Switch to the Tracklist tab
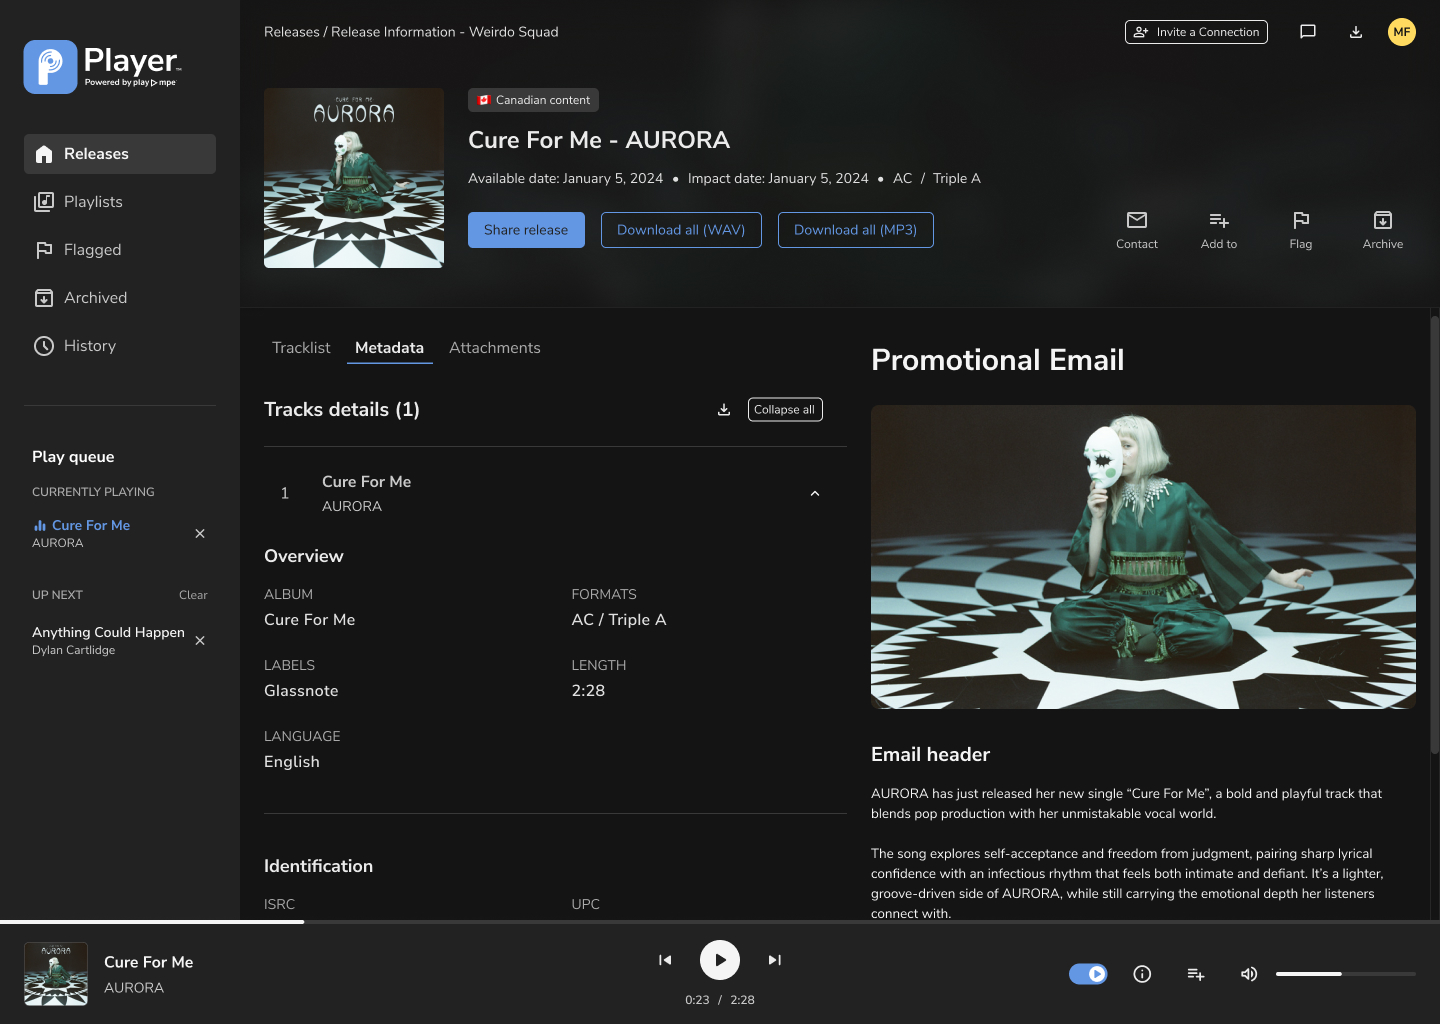This screenshot has width=1440, height=1024. click(x=301, y=348)
